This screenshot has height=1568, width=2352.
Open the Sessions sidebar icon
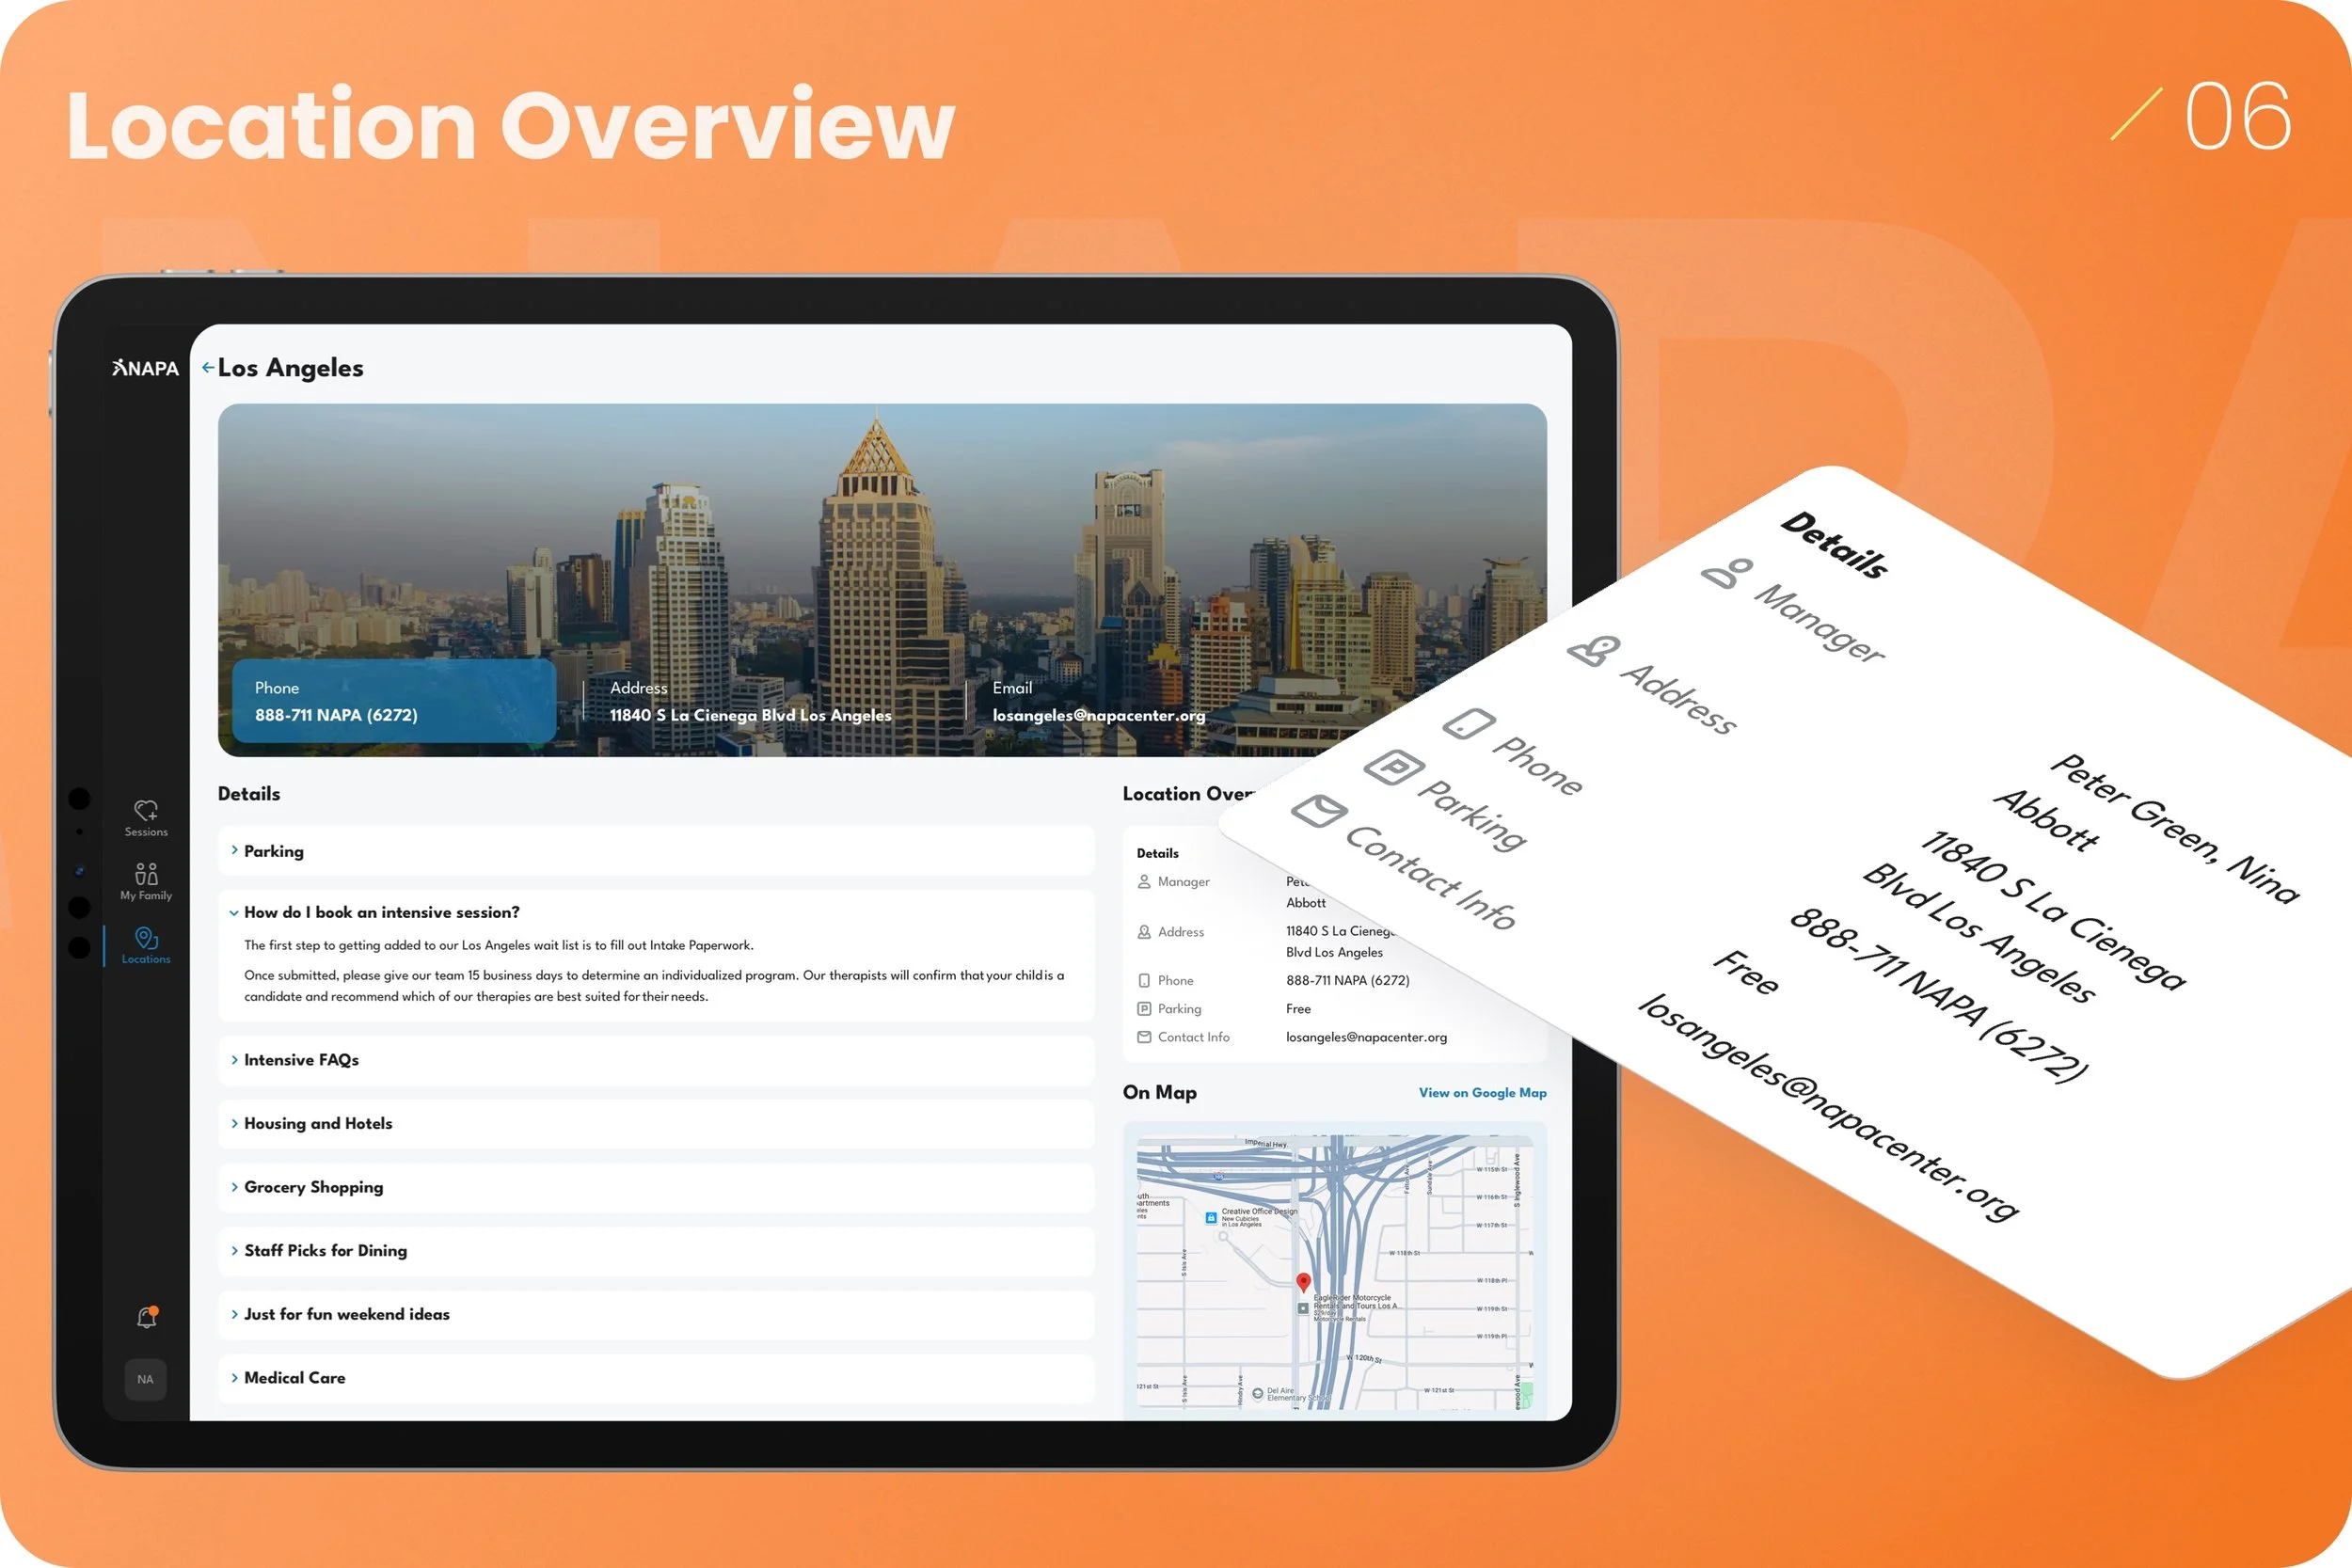pyautogui.click(x=146, y=811)
